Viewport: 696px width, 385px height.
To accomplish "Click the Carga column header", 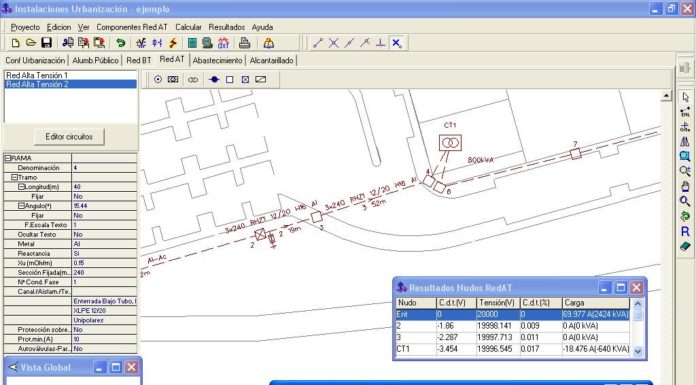I will tap(596, 303).
